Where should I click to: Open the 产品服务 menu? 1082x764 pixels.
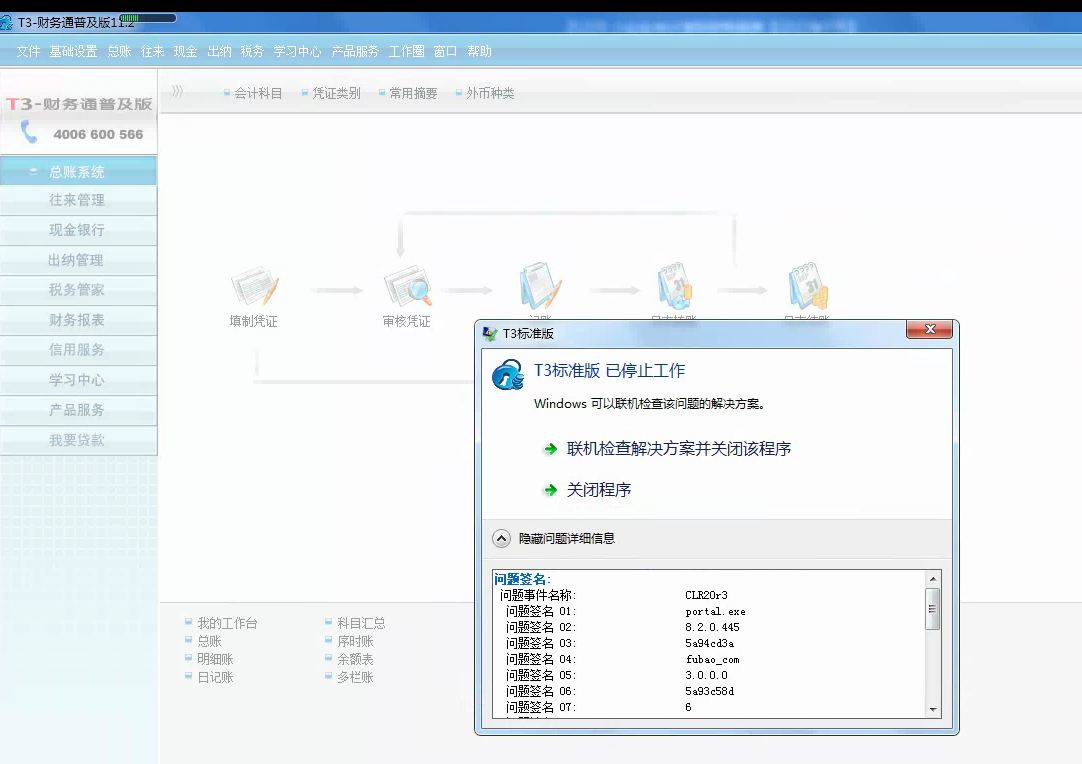click(355, 51)
